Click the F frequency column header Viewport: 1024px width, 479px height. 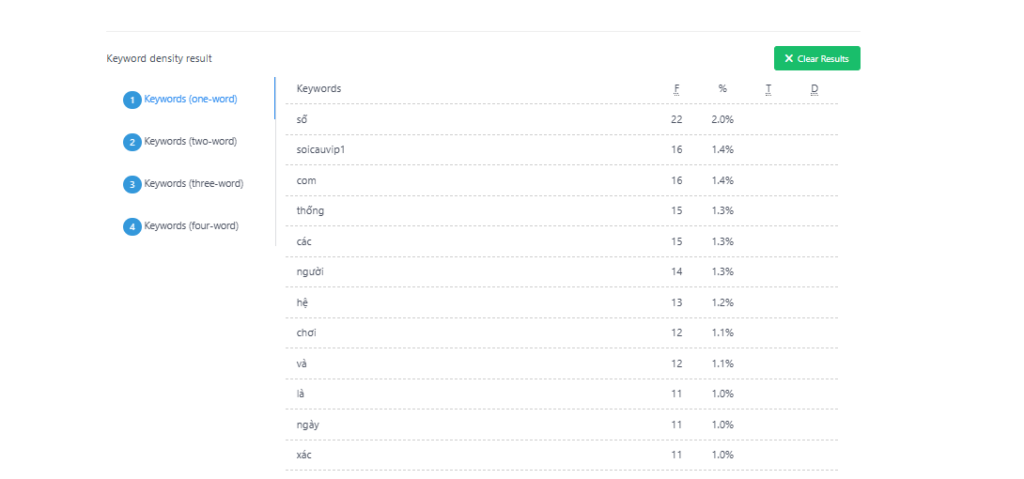coord(677,89)
